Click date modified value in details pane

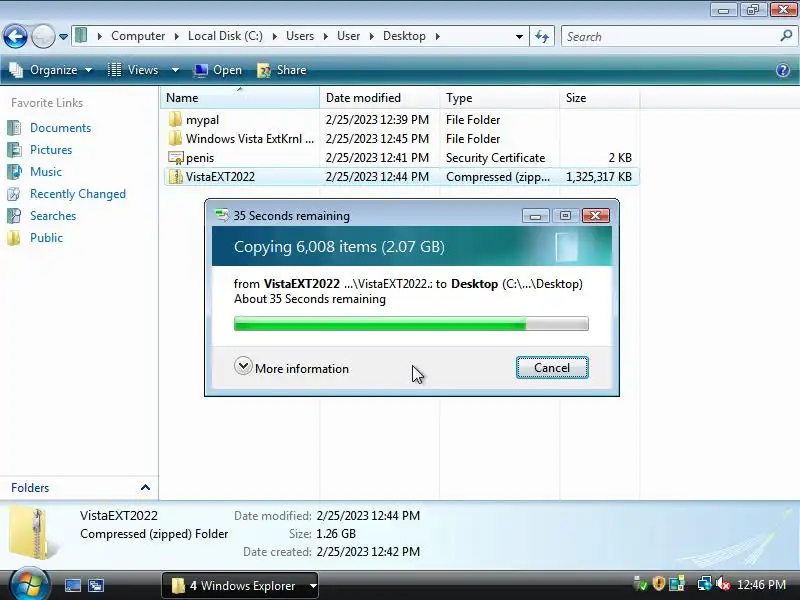pyautogui.click(x=368, y=516)
